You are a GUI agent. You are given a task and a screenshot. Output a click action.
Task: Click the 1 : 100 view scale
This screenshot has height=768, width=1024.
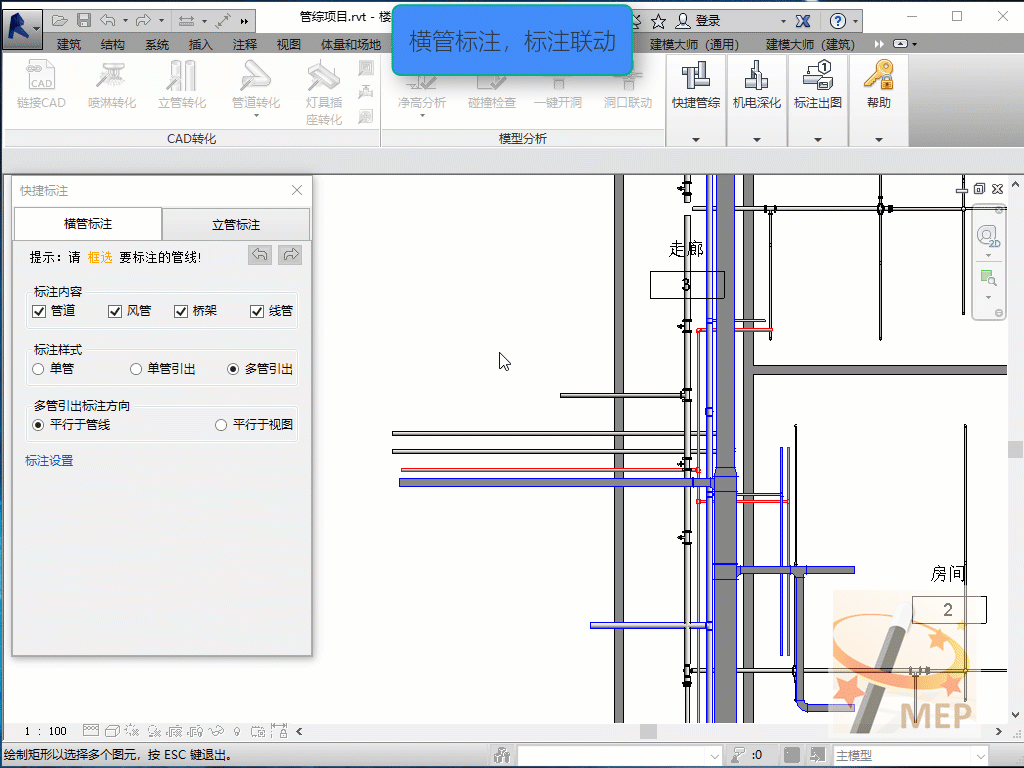[45, 731]
